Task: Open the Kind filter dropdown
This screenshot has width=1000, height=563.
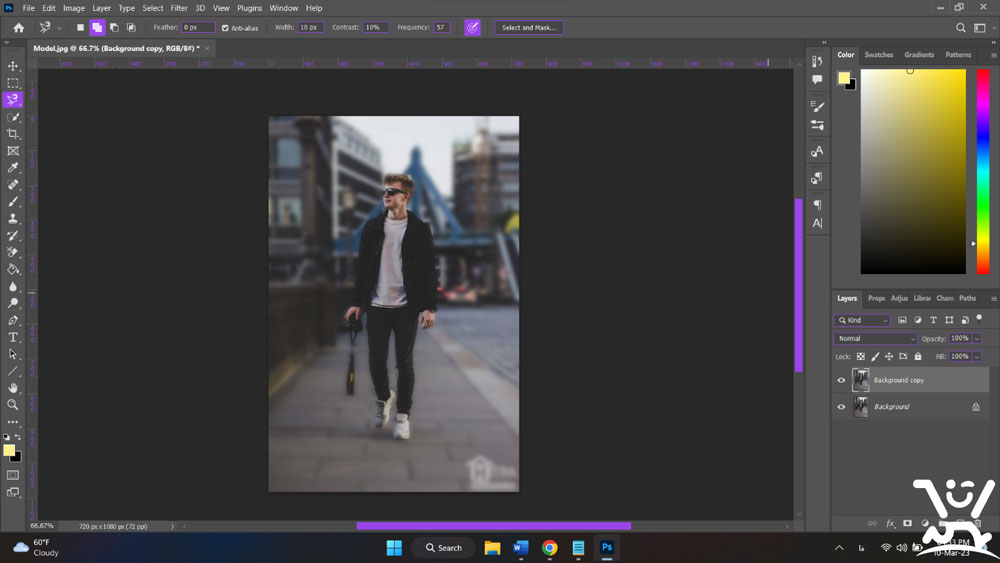Action: pyautogui.click(x=862, y=320)
